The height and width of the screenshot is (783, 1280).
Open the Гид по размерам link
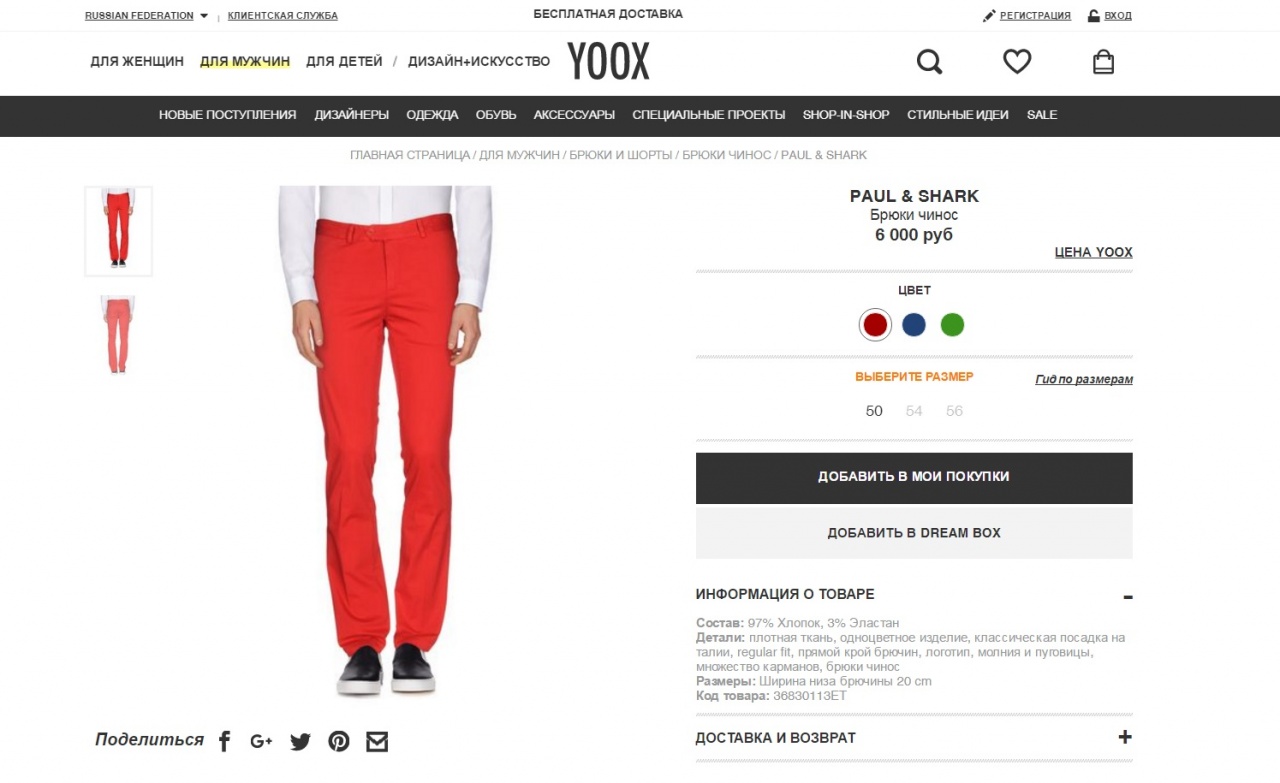tap(1084, 380)
